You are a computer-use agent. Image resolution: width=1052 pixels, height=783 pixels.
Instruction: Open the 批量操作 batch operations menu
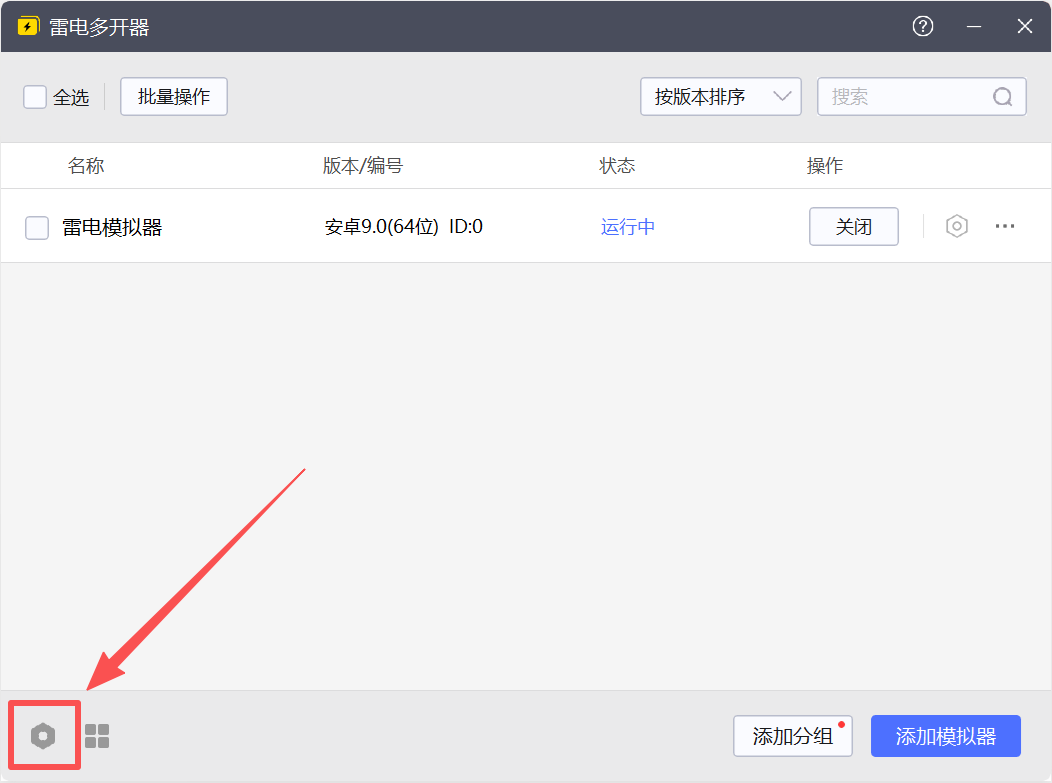point(174,97)
